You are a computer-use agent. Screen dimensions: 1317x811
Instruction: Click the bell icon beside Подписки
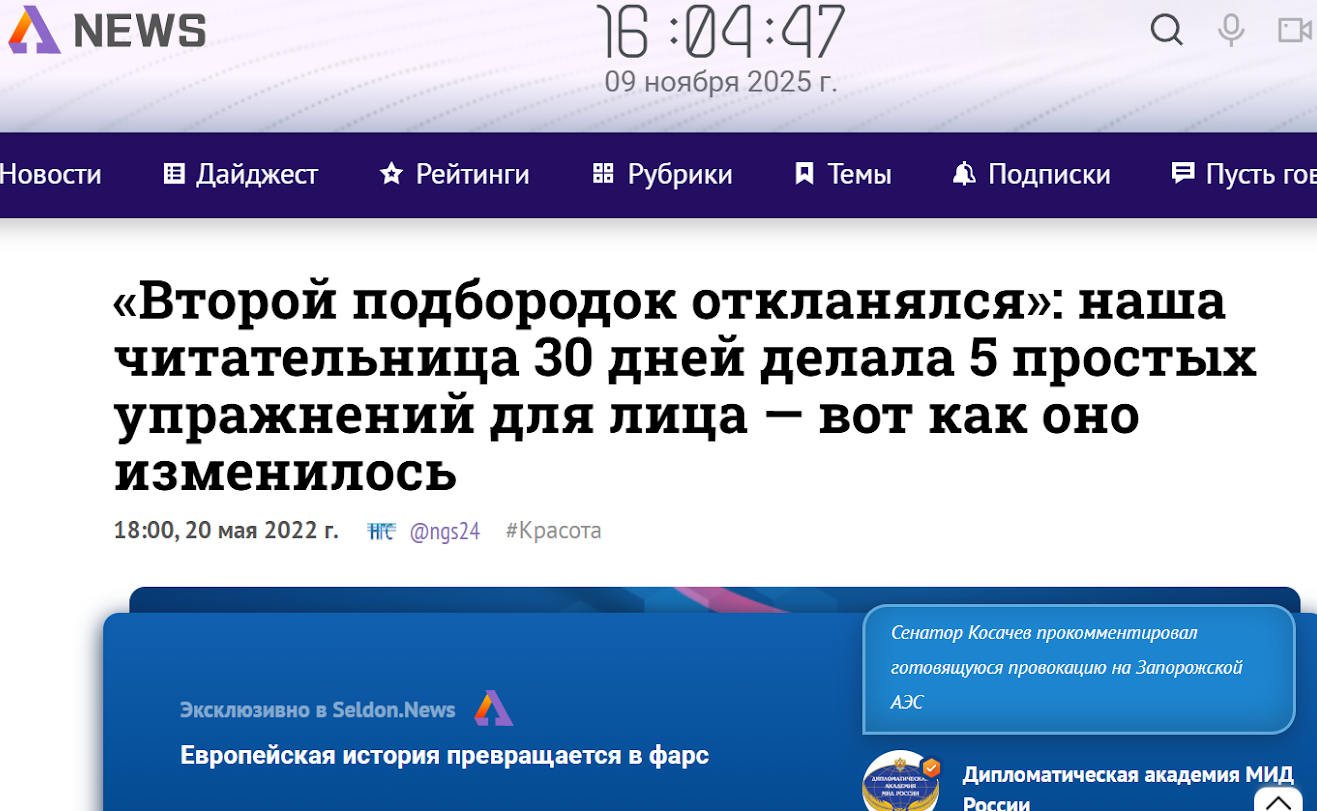tap(964, 174)
